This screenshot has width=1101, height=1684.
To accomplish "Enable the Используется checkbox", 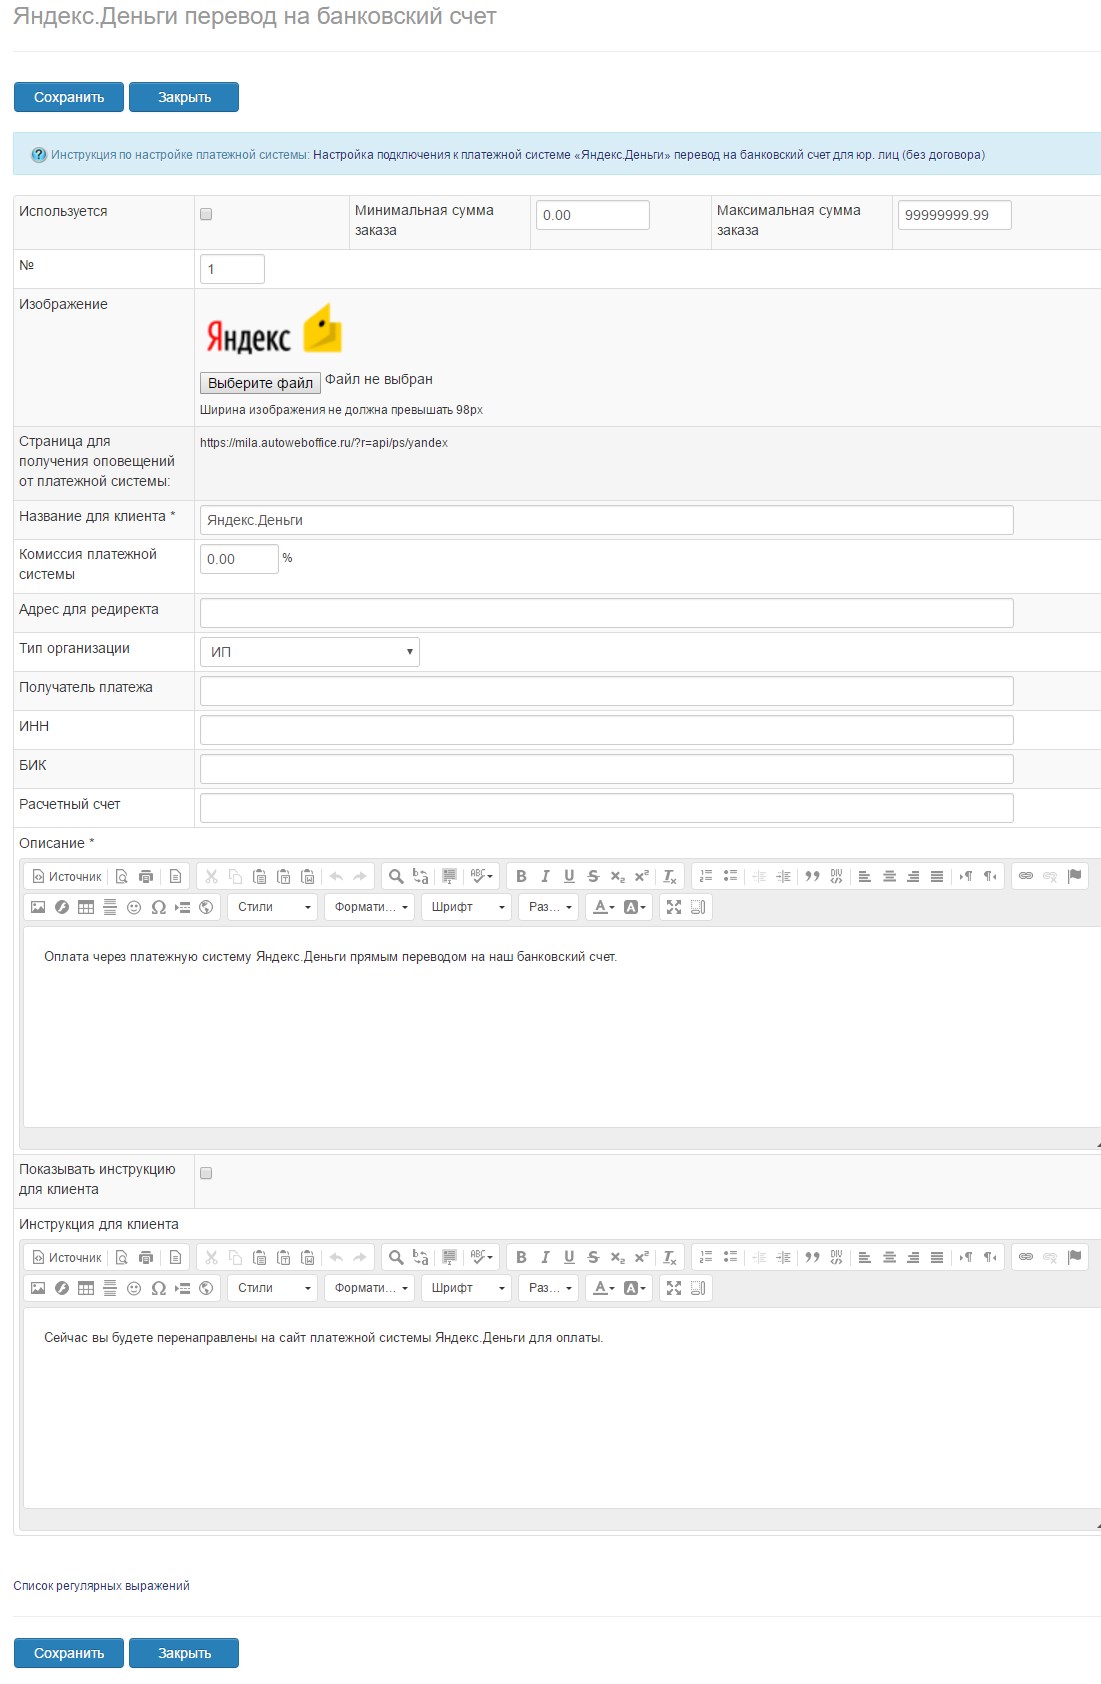I will pyautogui.click(x=206, y=214).
